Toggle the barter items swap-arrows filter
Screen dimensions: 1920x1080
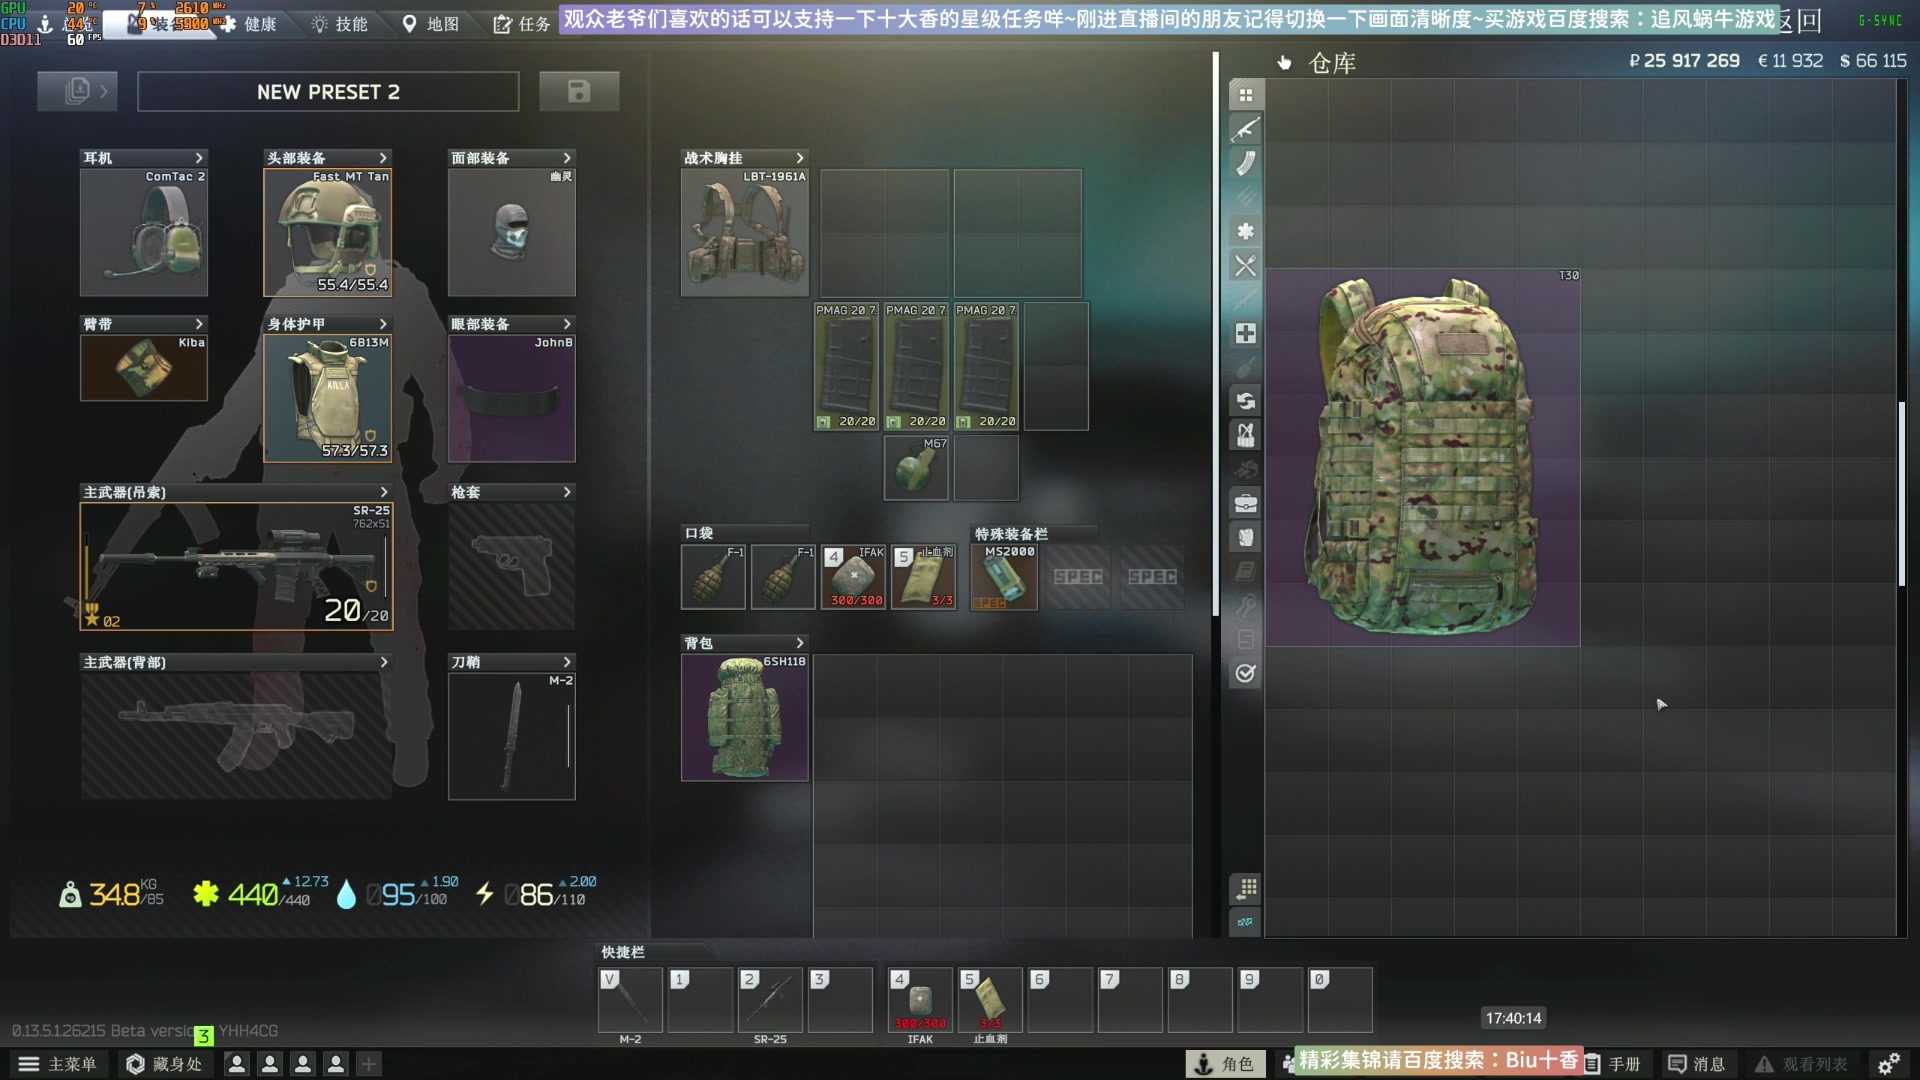point(1245,401)
